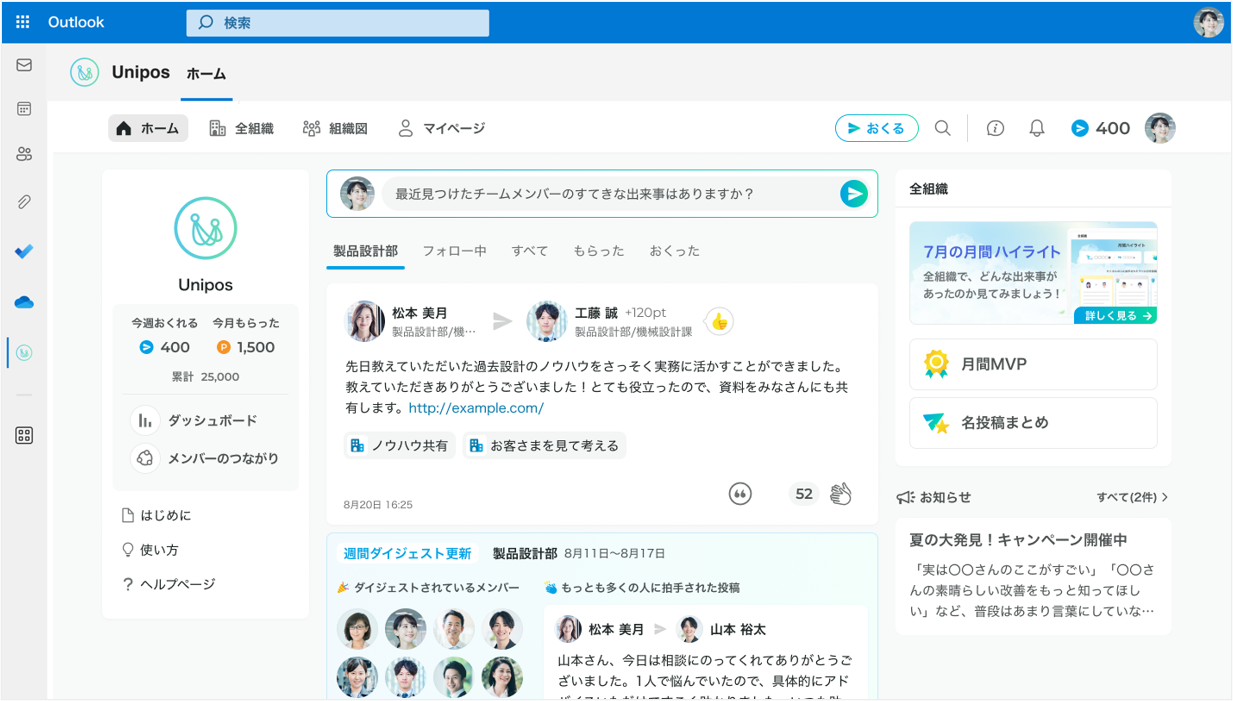Open 名投稿まとめ card
Image resolution: width=1233 pixels, height=701 pixels.
pos(1033,423)
